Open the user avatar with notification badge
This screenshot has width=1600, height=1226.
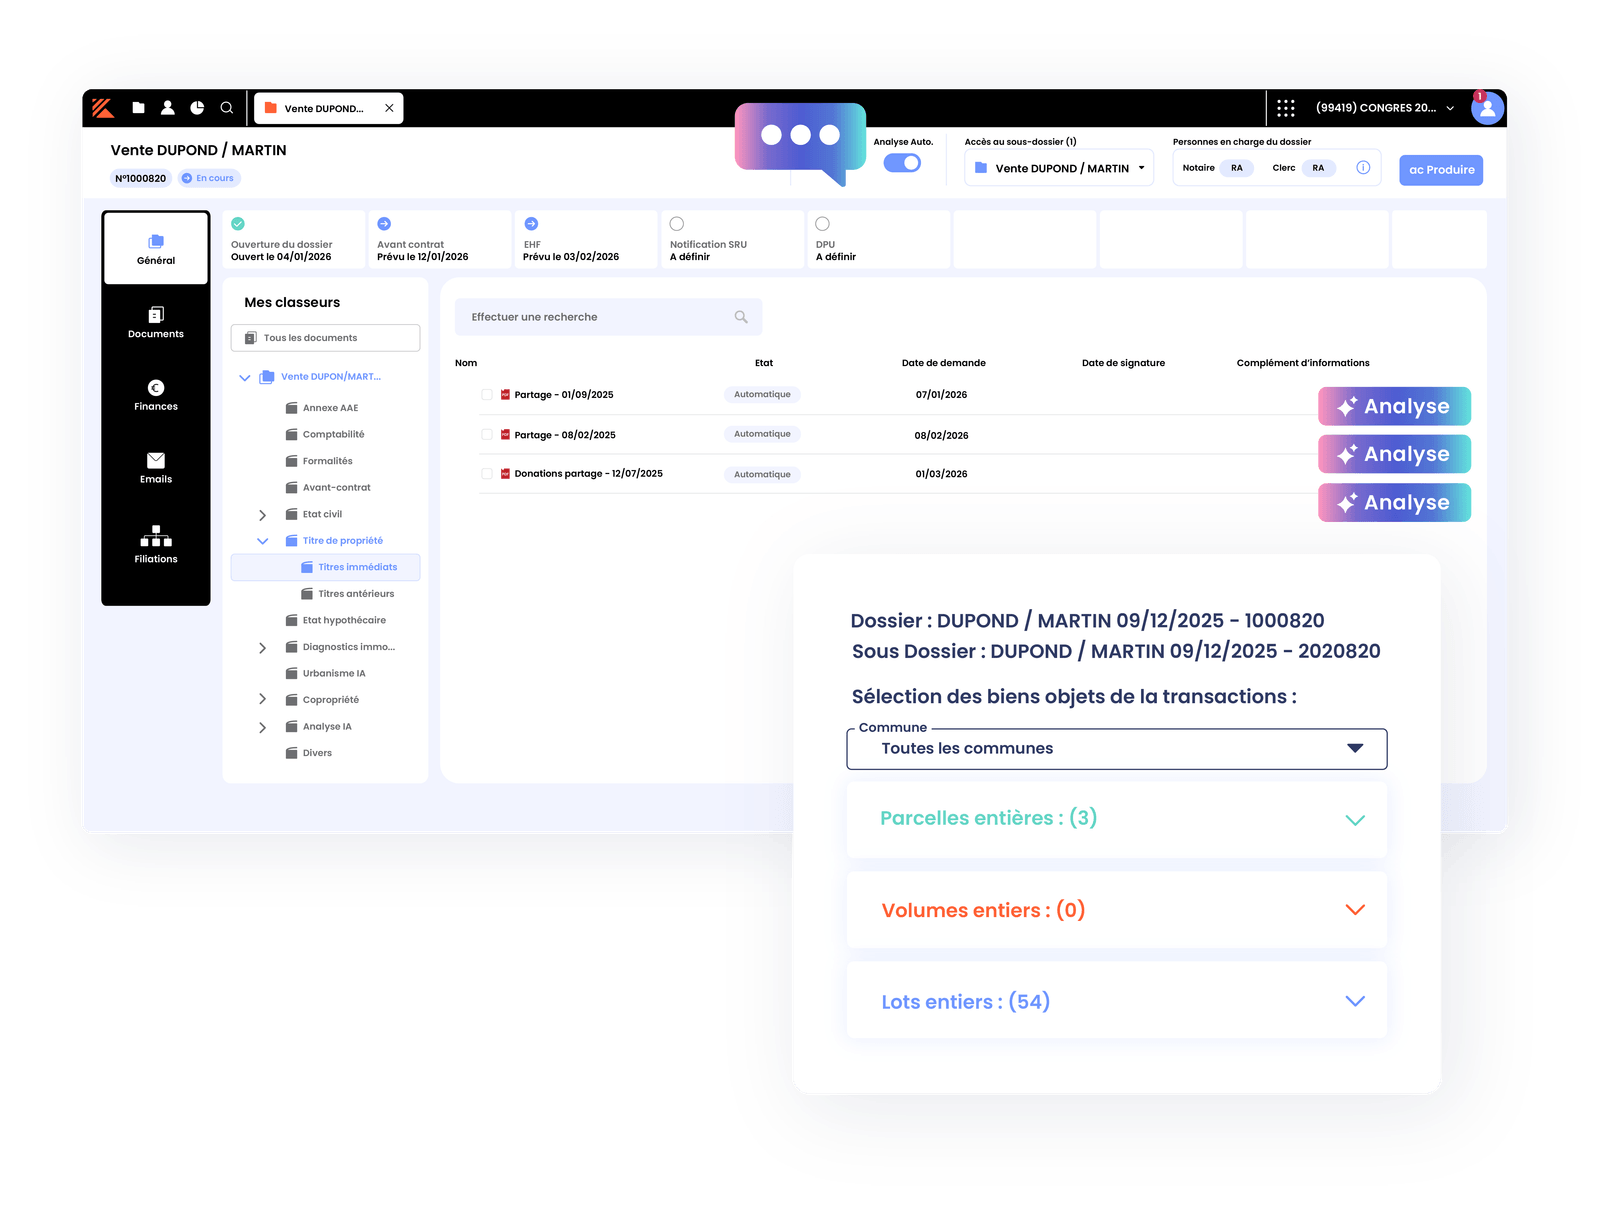[x=1487, y=107]
